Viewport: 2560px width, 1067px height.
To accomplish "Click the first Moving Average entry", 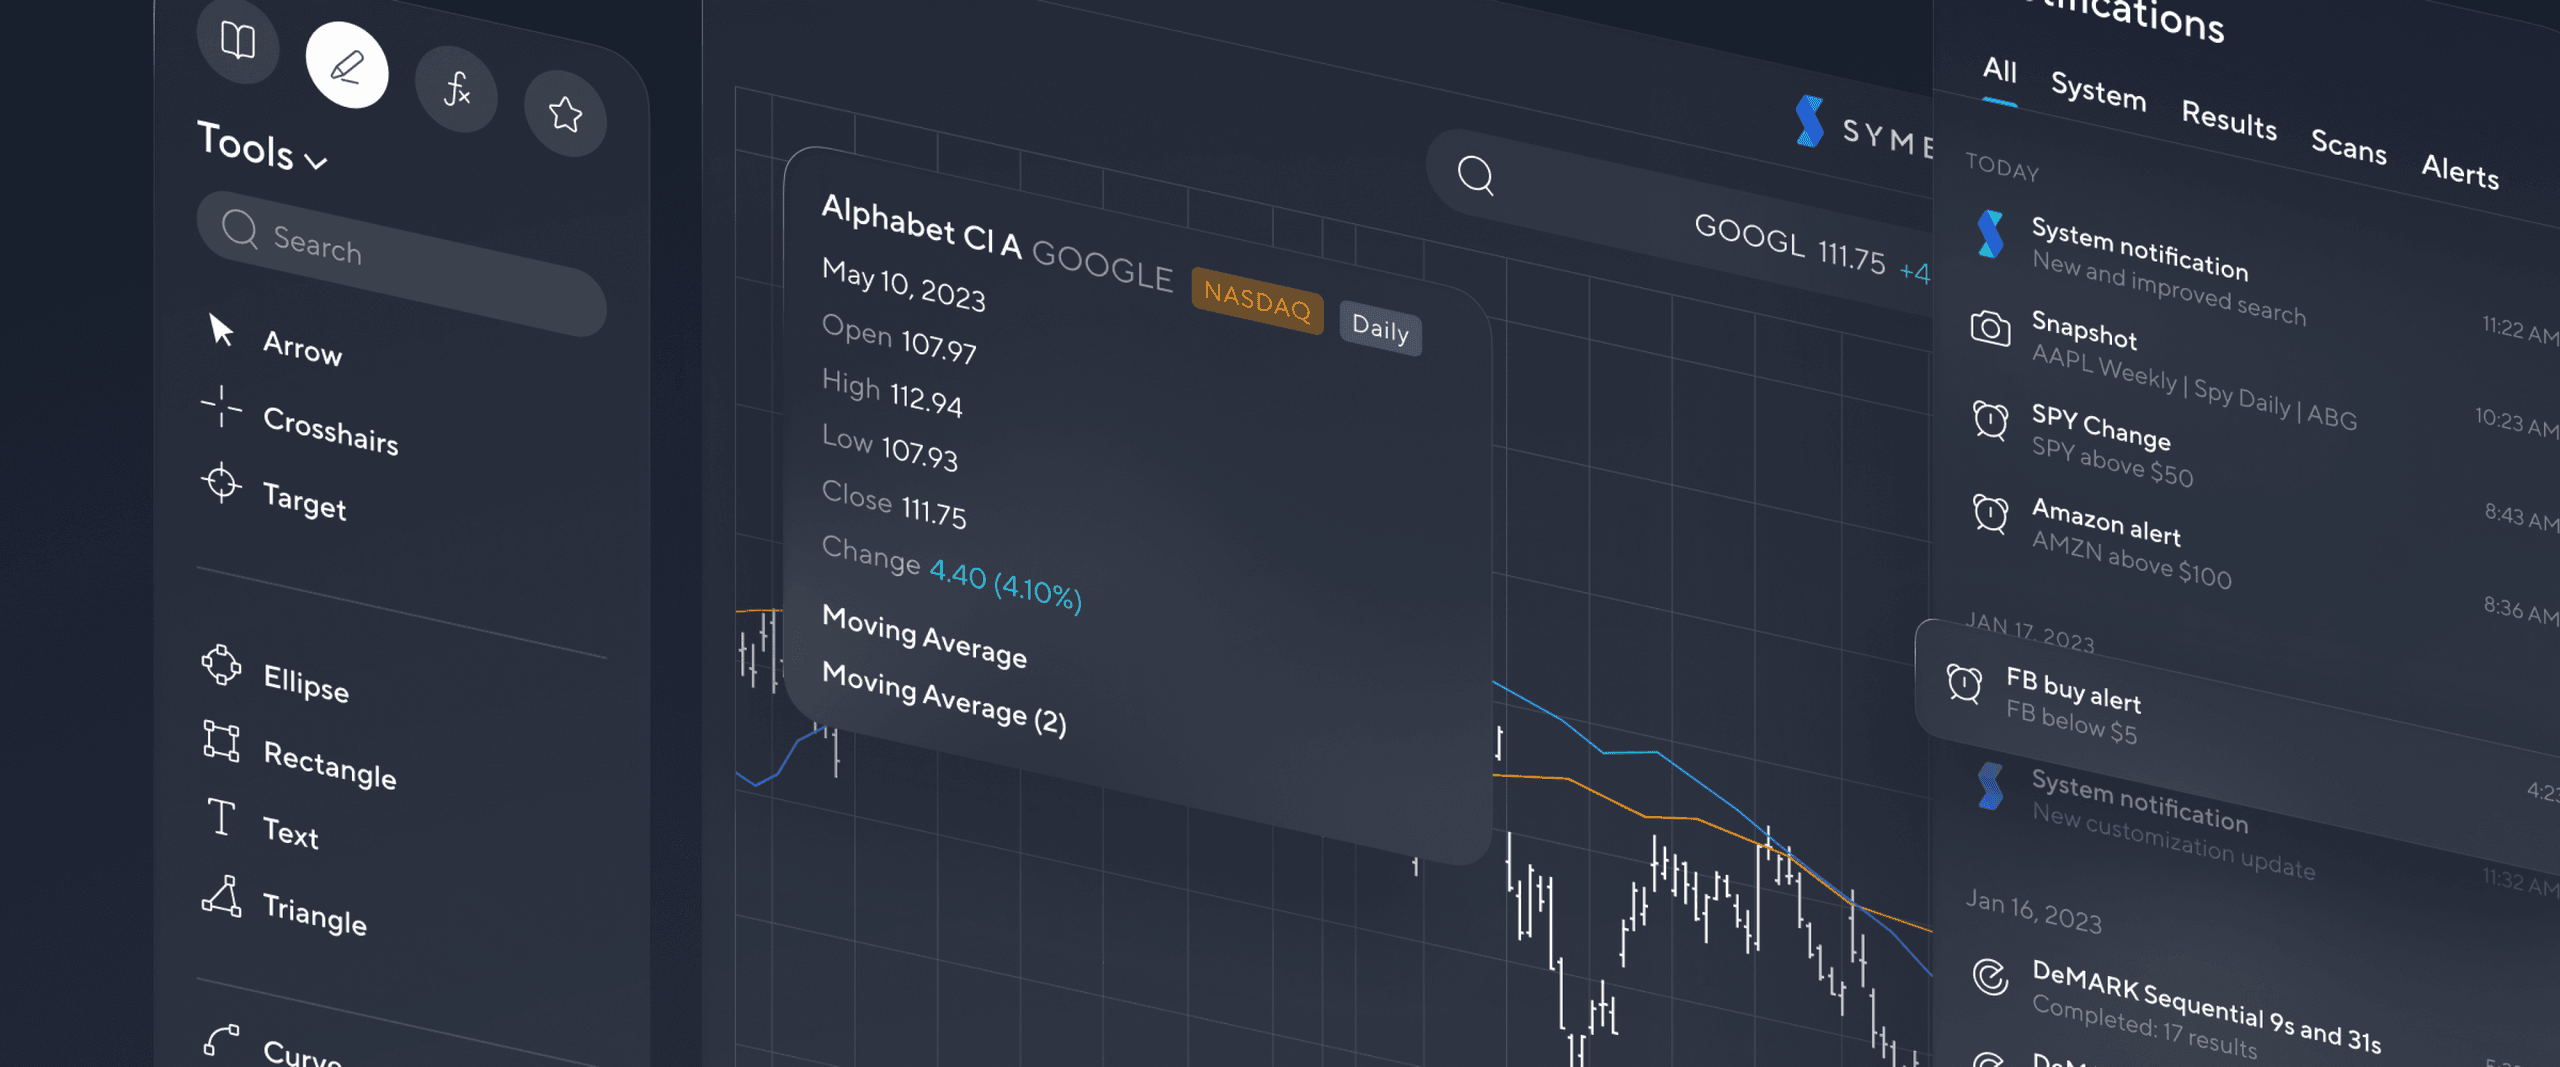I will point(924,636).
